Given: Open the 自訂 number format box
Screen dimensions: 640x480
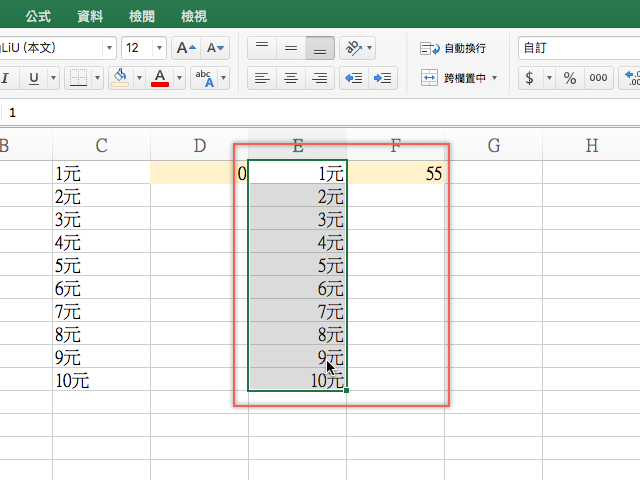Looking at the screenshot, I should coord(579,48).
